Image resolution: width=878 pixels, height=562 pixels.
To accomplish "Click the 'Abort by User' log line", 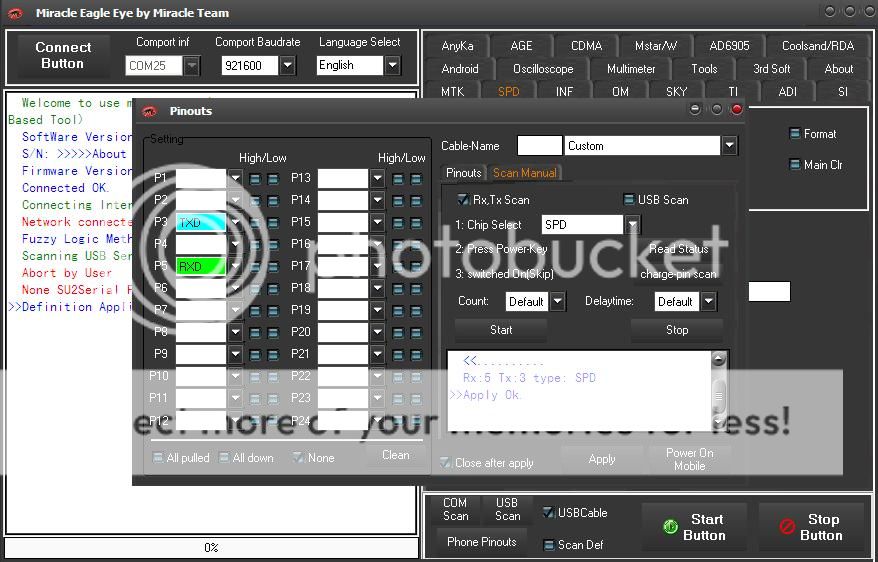I will 67,273.
